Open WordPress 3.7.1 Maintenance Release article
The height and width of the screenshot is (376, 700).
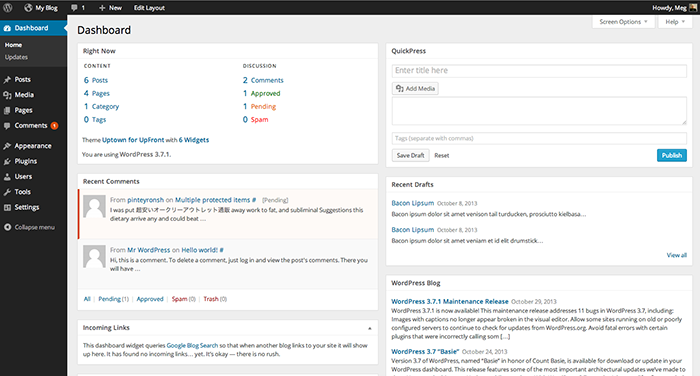point(450,301)
